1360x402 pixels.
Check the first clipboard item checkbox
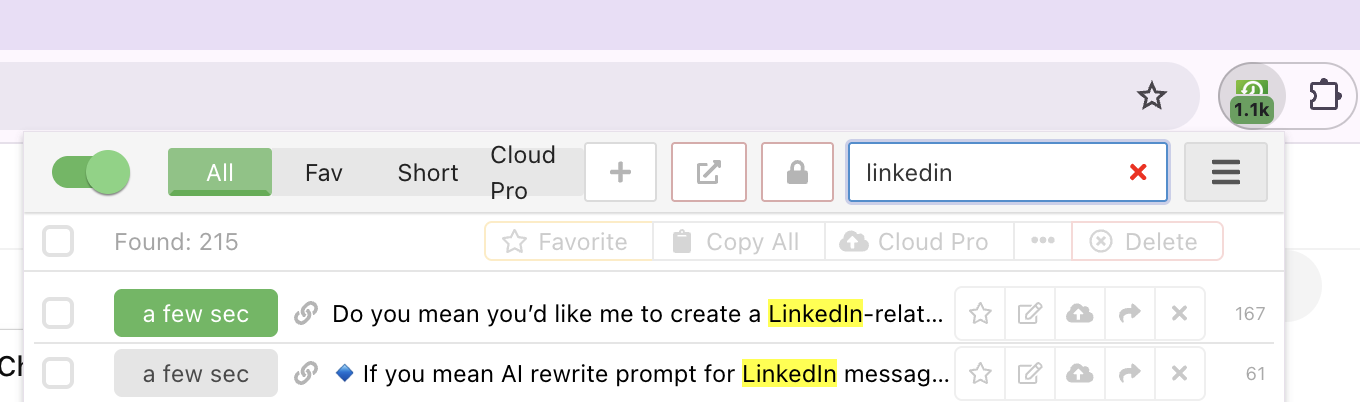point(58,314)
